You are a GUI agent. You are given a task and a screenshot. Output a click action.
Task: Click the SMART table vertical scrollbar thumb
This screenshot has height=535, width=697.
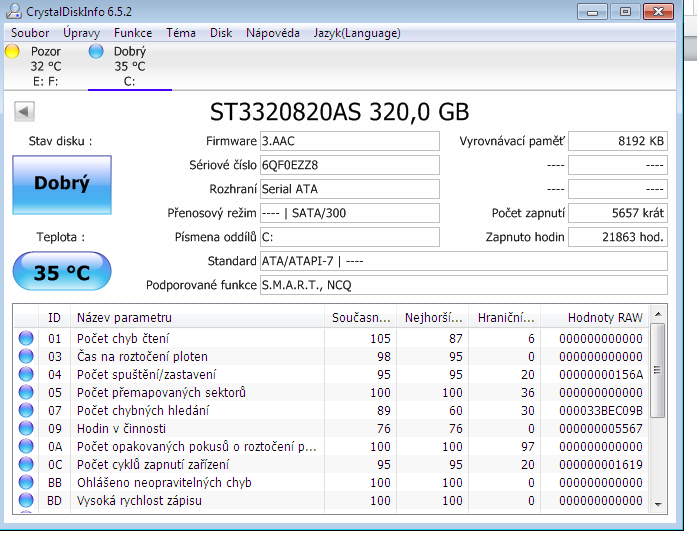658,370
